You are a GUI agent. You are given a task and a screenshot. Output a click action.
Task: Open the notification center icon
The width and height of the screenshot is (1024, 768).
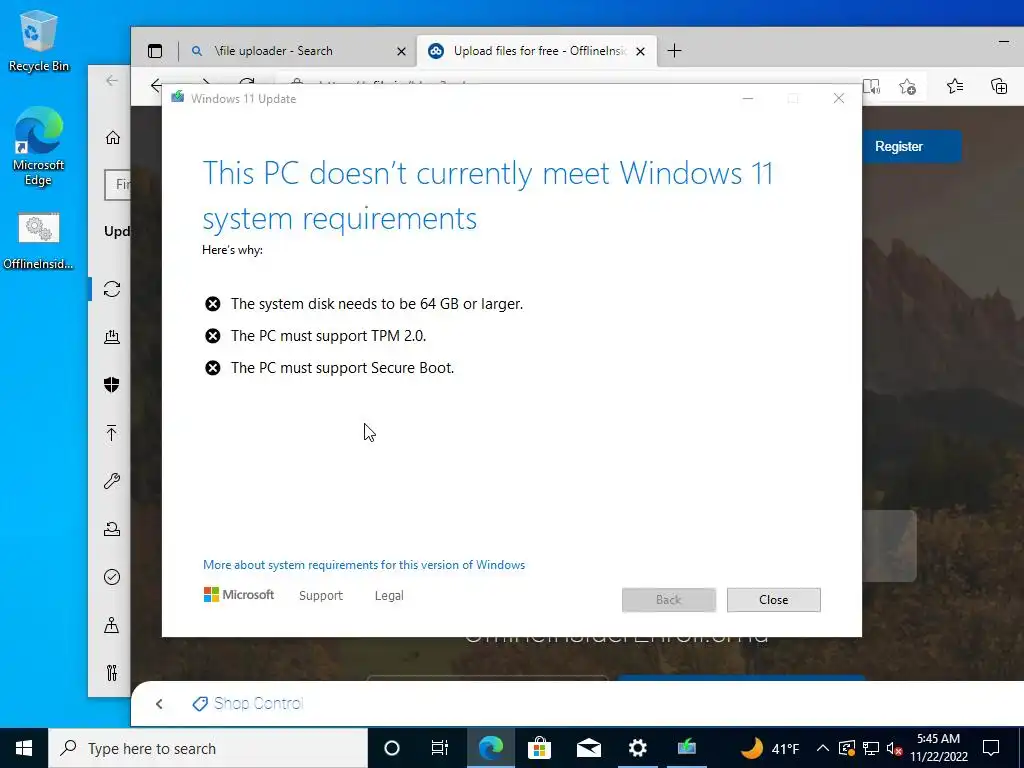pos(991,748)
